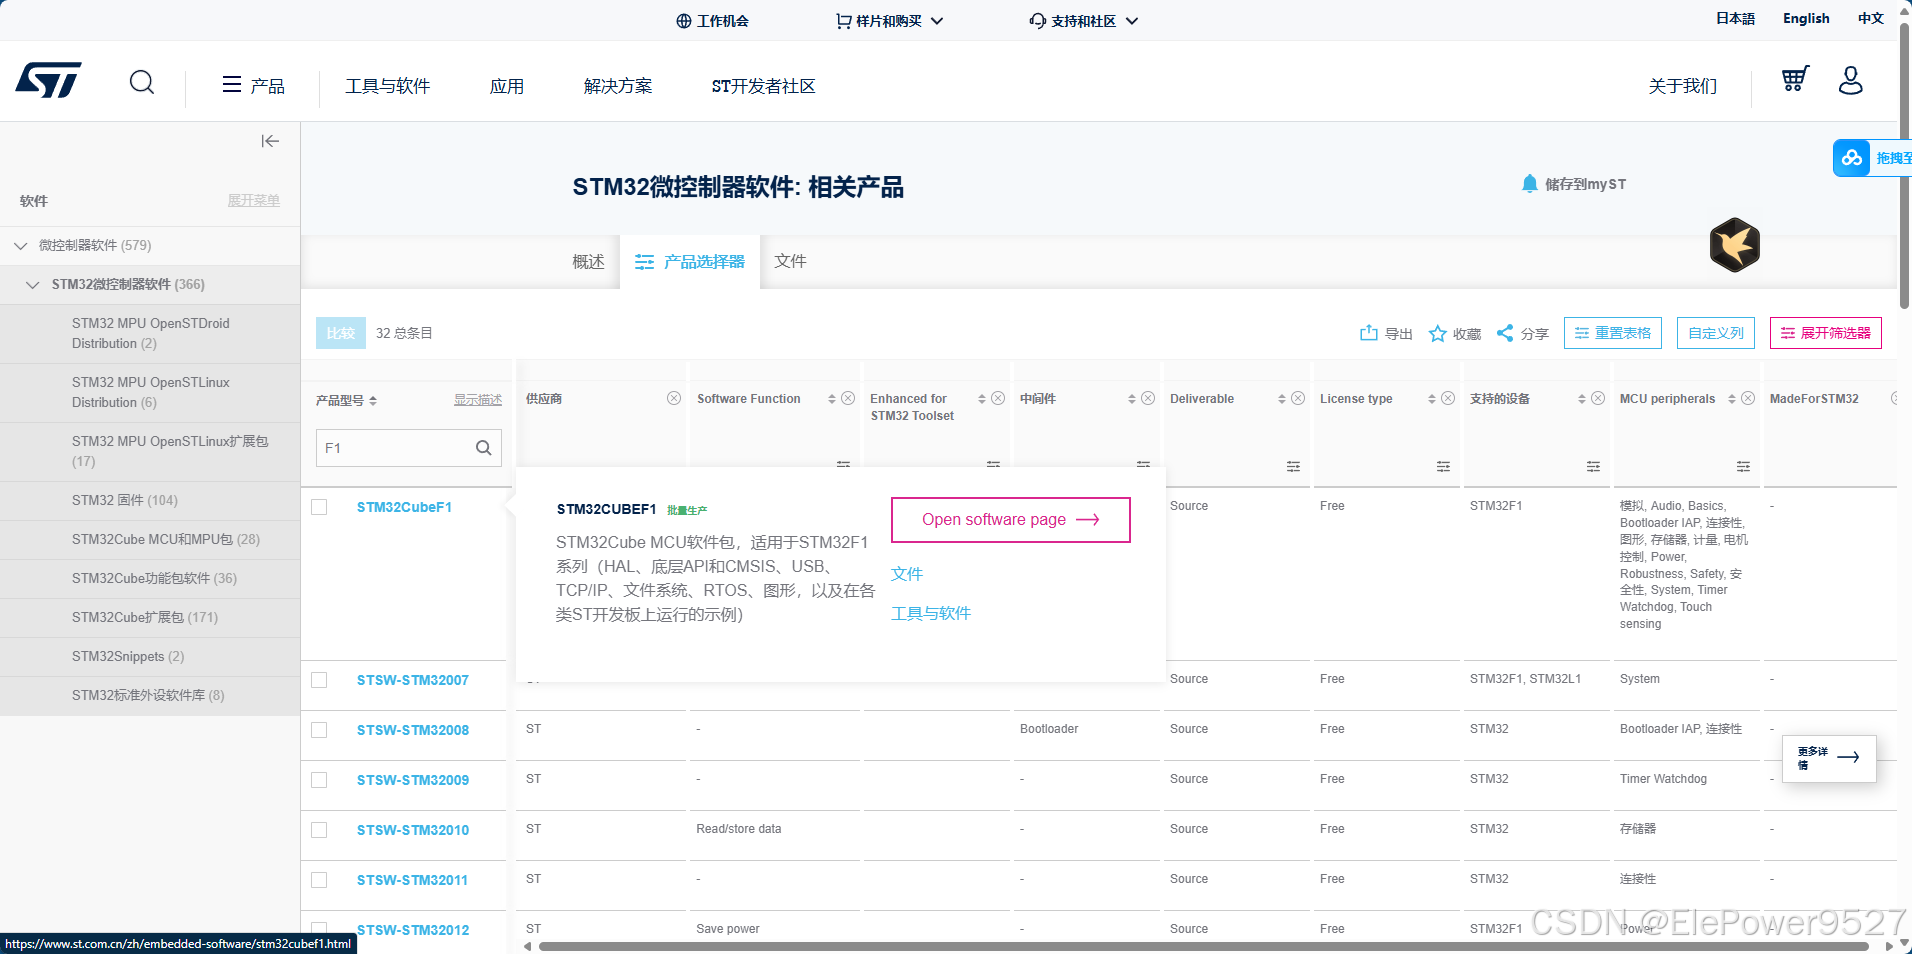Switch language to English
1912x954 pixels.
coord(1806,18)
